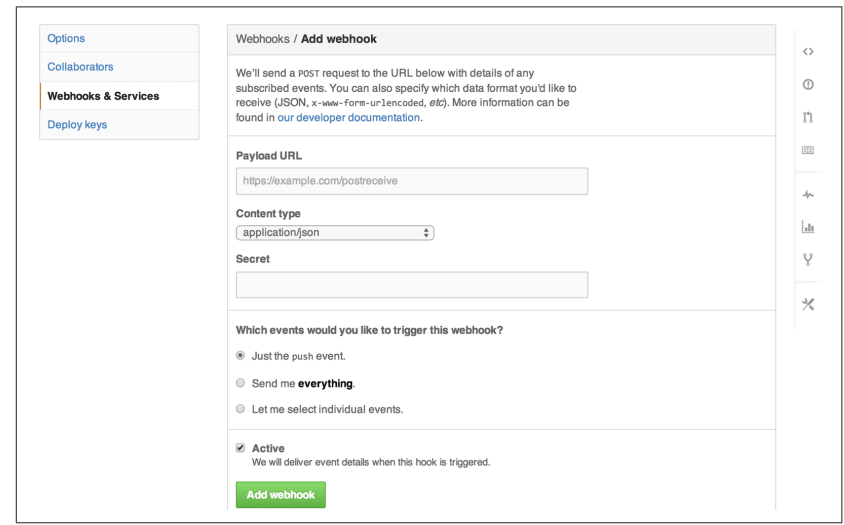
Task: Open Collaborators settings page
Action: coord(80,67)
